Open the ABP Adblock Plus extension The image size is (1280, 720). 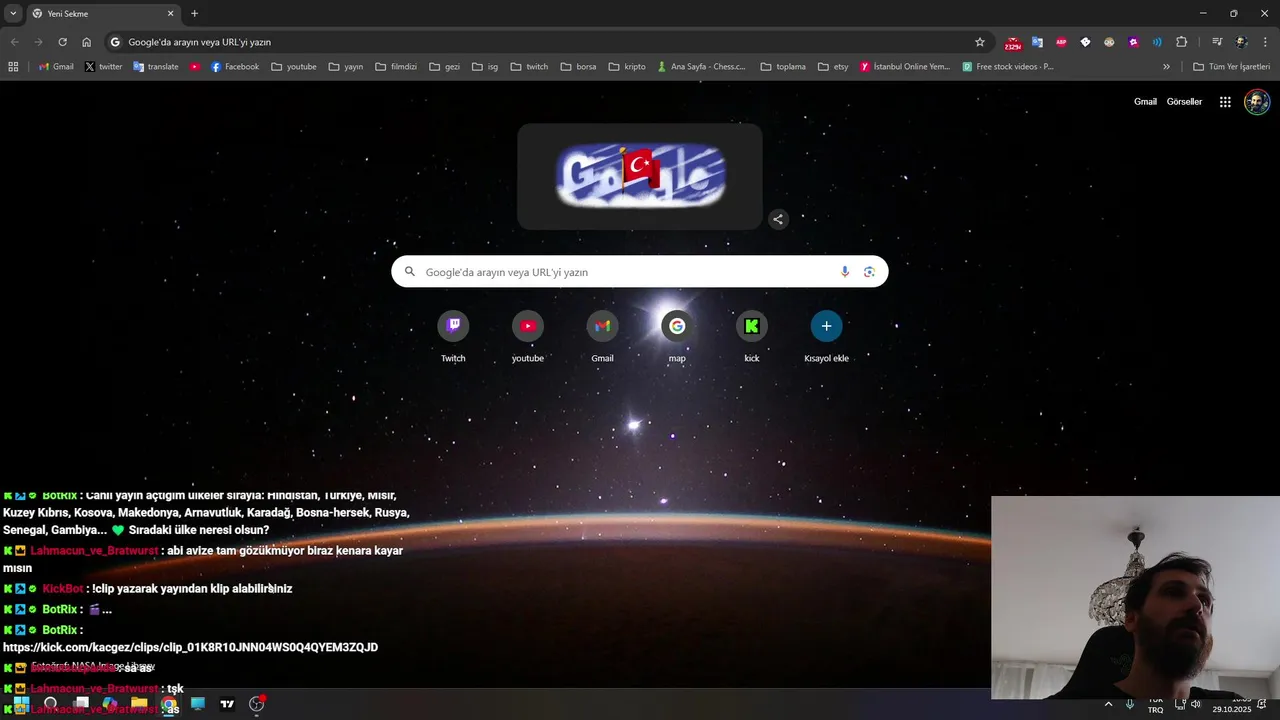(x=1061, y=42)
